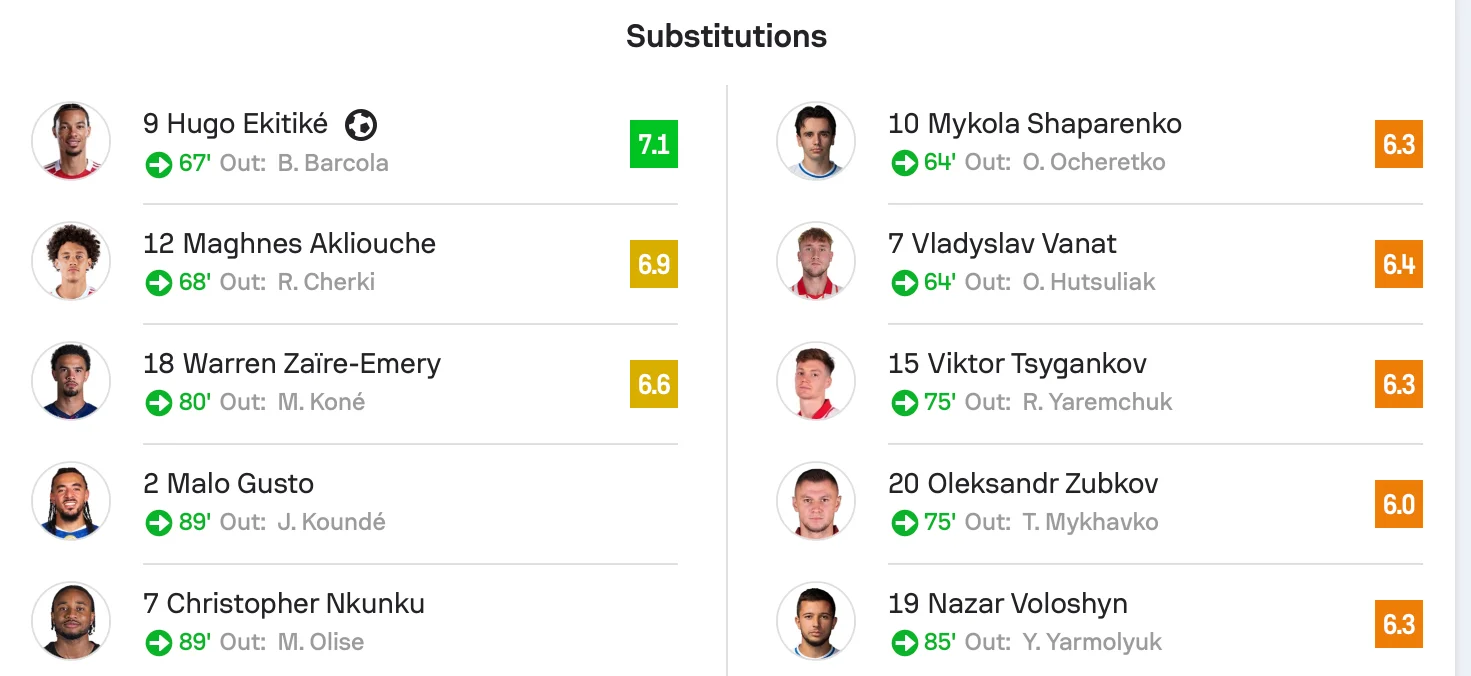Click the substitution arrow under Vladyslav Vanat
The image size is (1471, 676).
click(905, 284)
